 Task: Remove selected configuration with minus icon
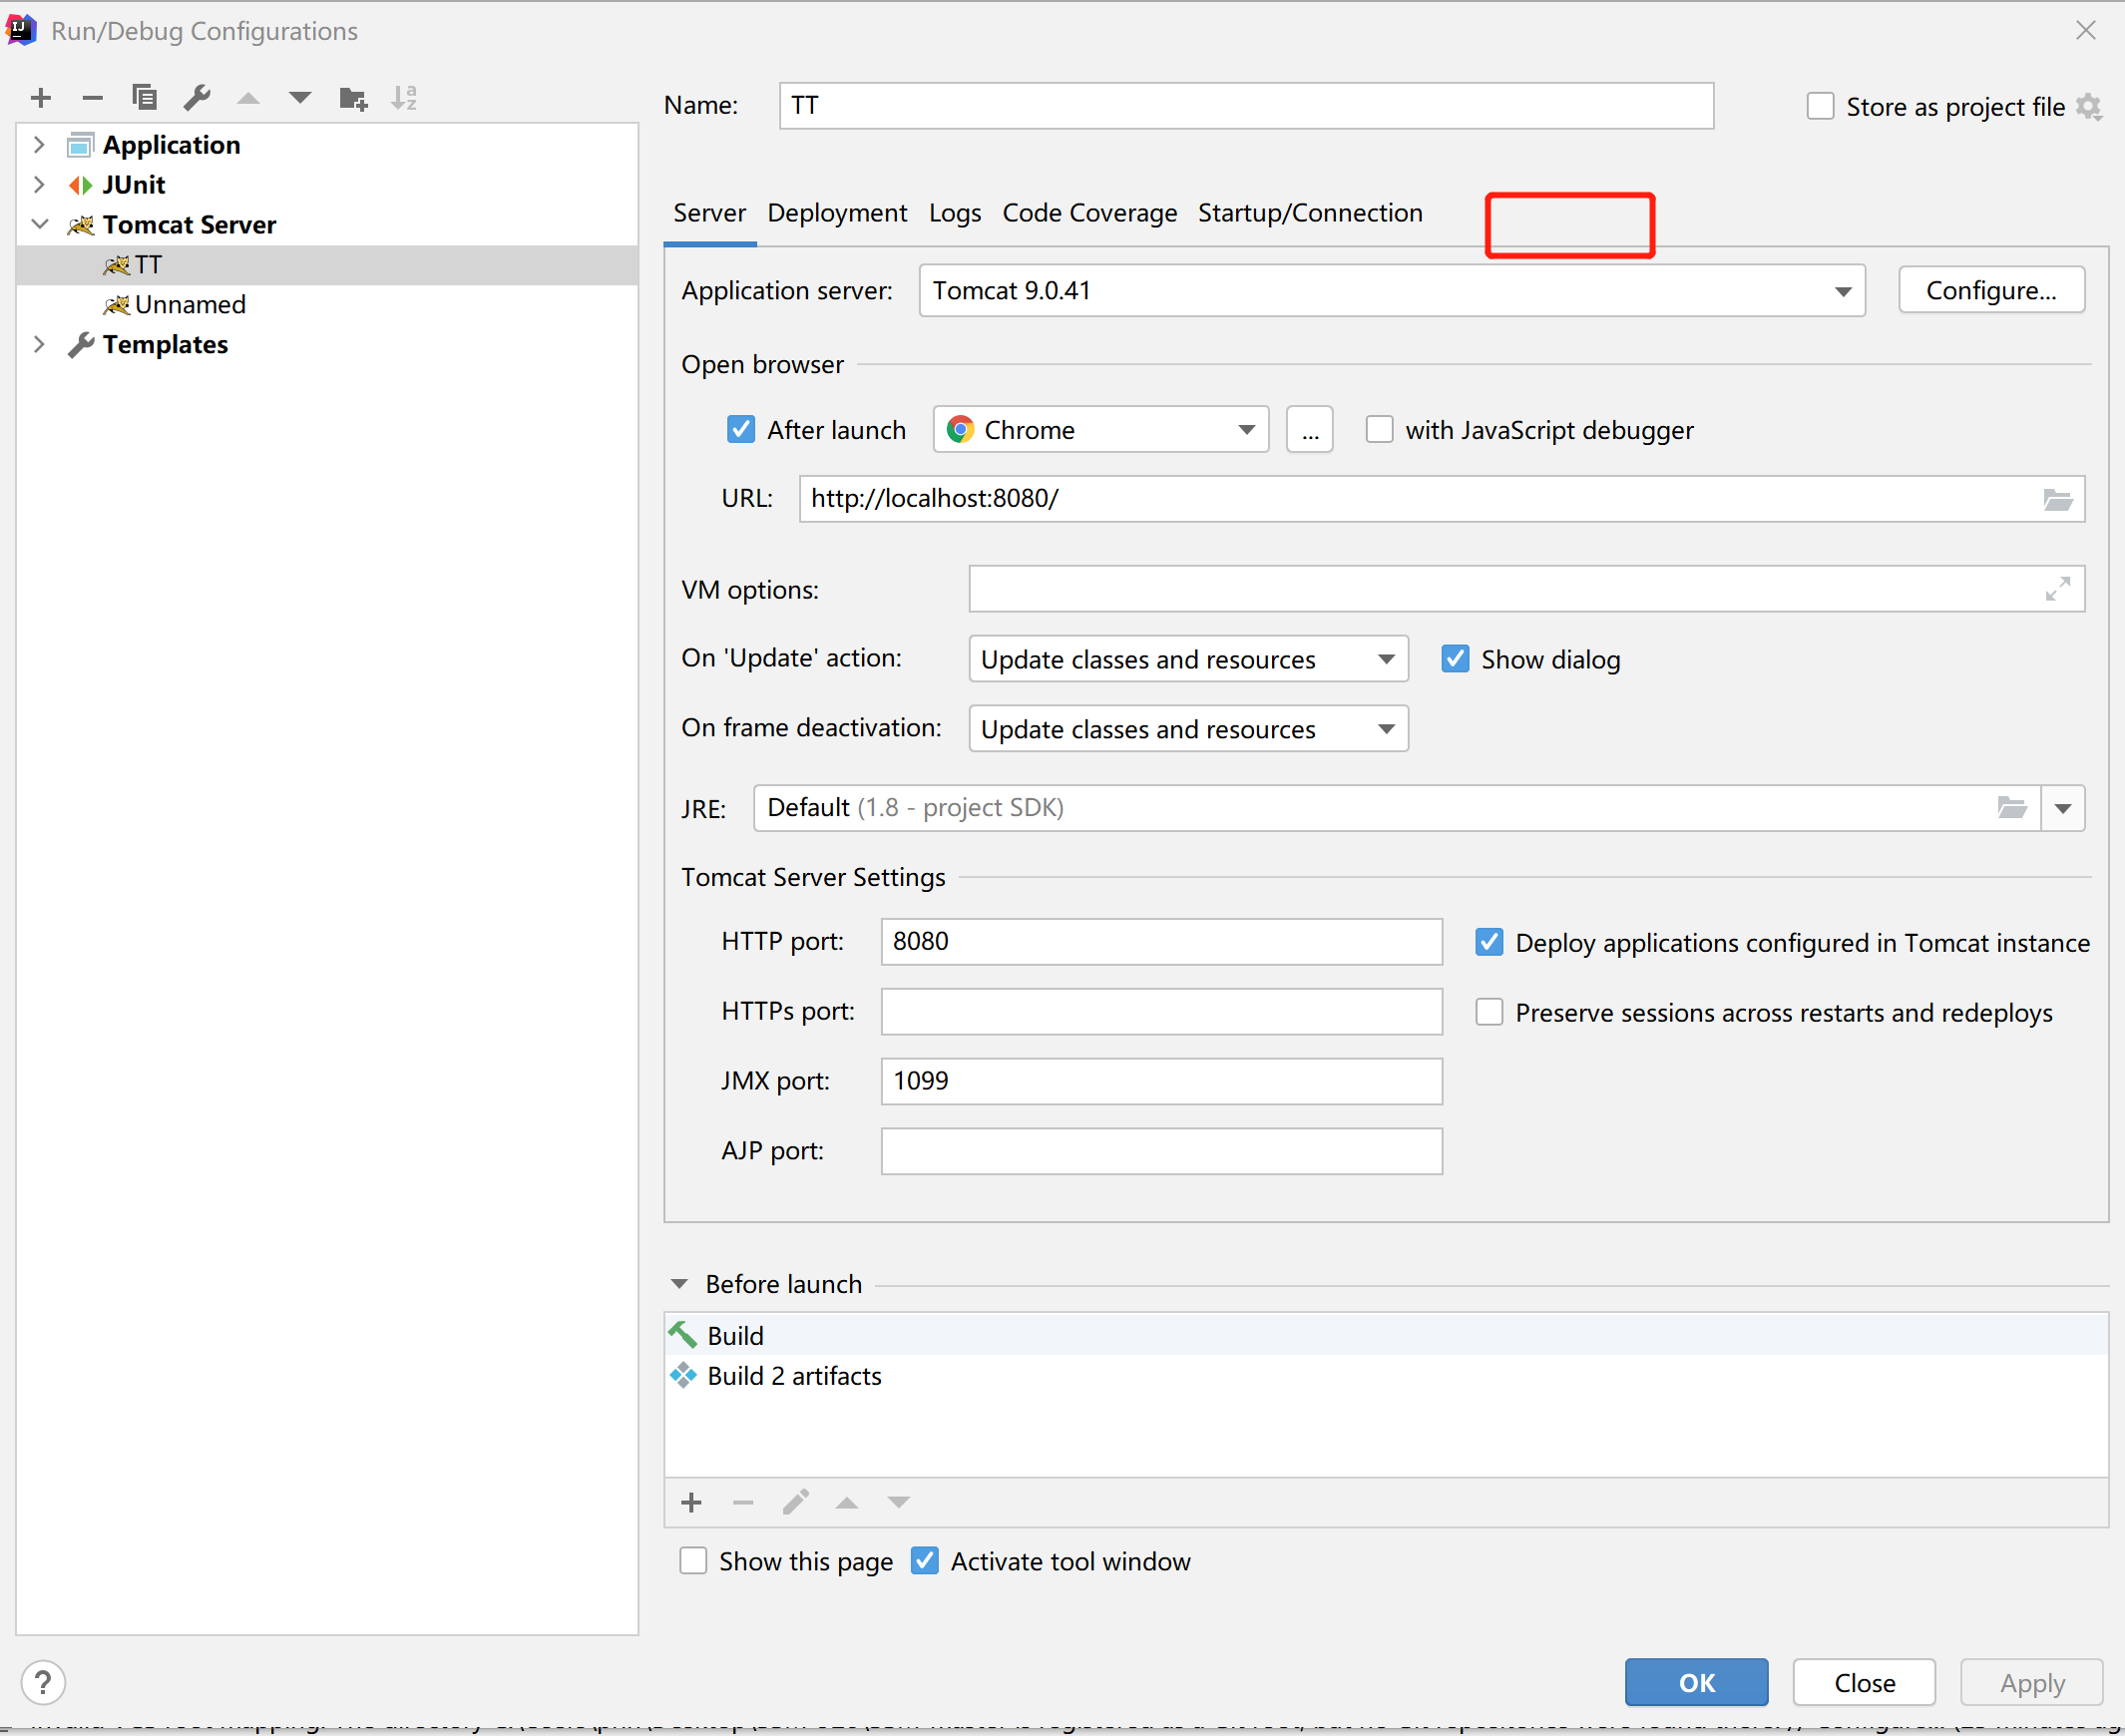[x=93, y=98]
